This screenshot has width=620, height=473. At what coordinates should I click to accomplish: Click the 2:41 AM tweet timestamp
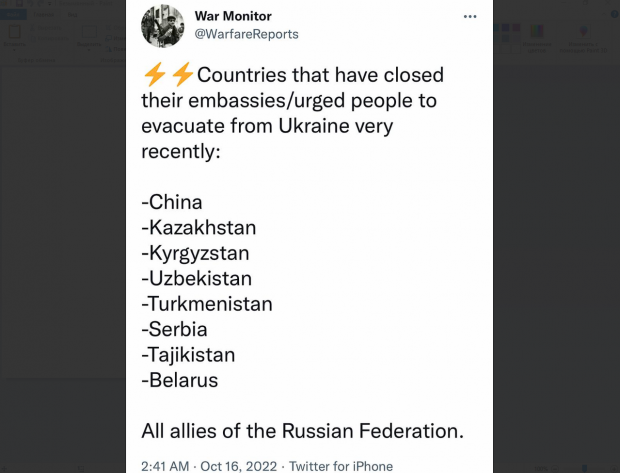pyautogui.click(x=166, y=466)
